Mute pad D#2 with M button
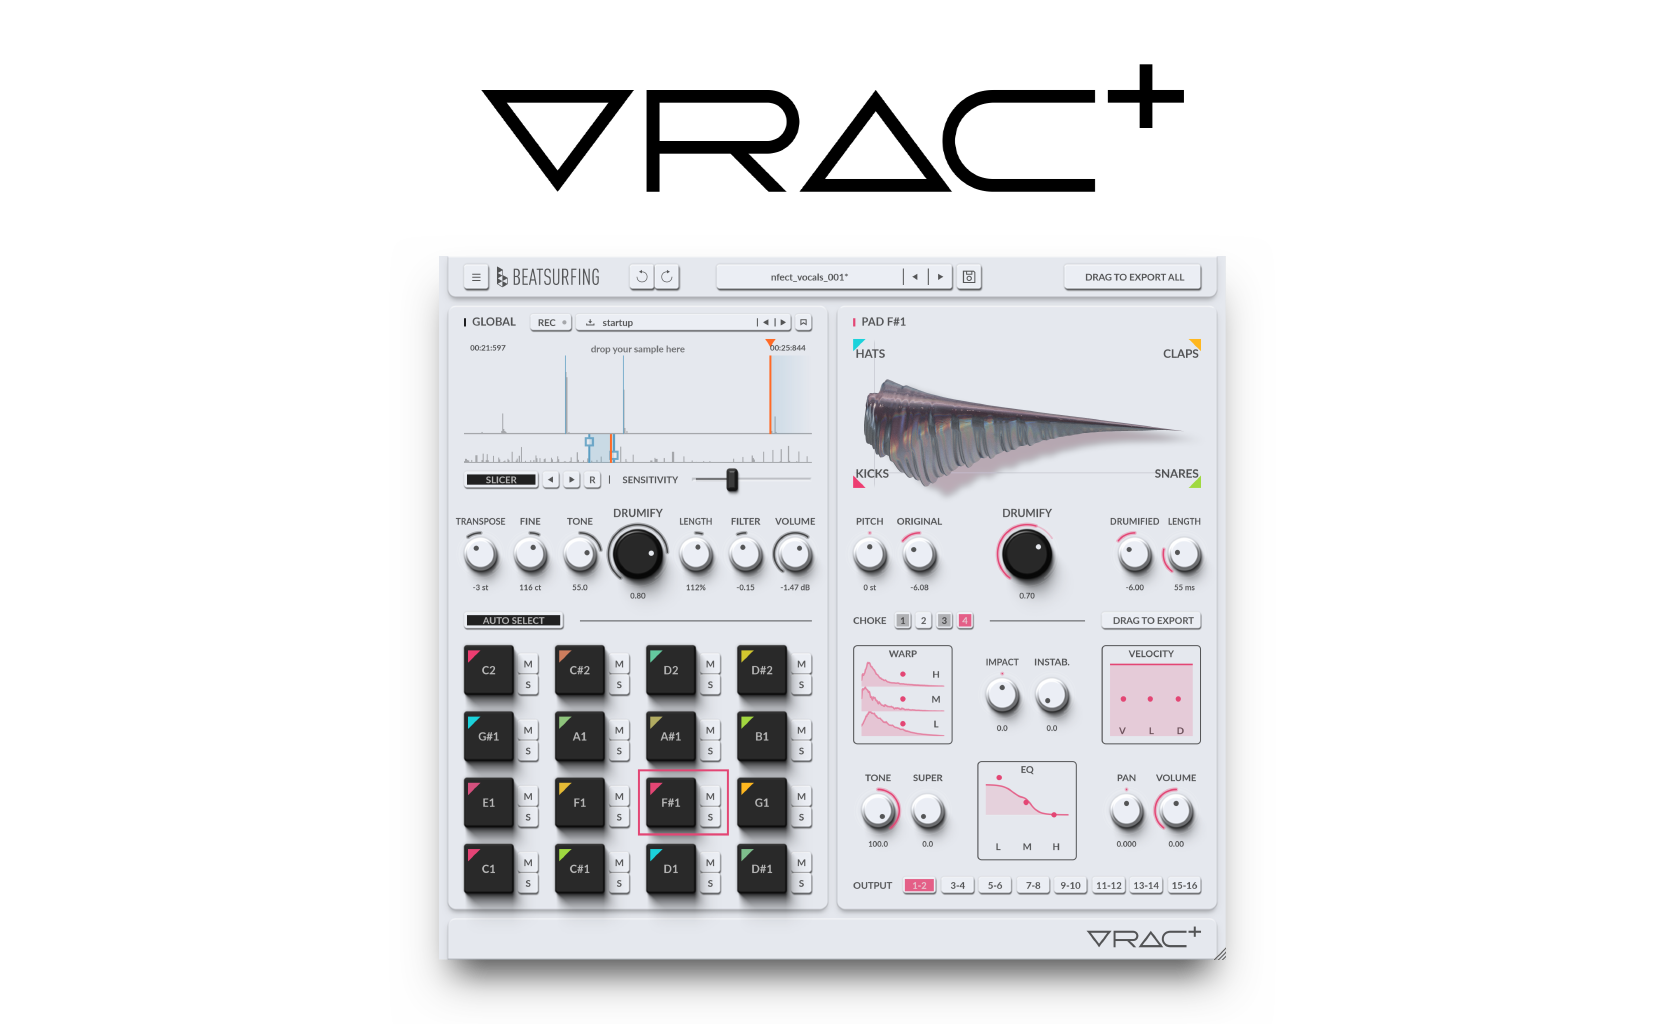Viewport: 1664px width, 1024px height. pos(801,664)
